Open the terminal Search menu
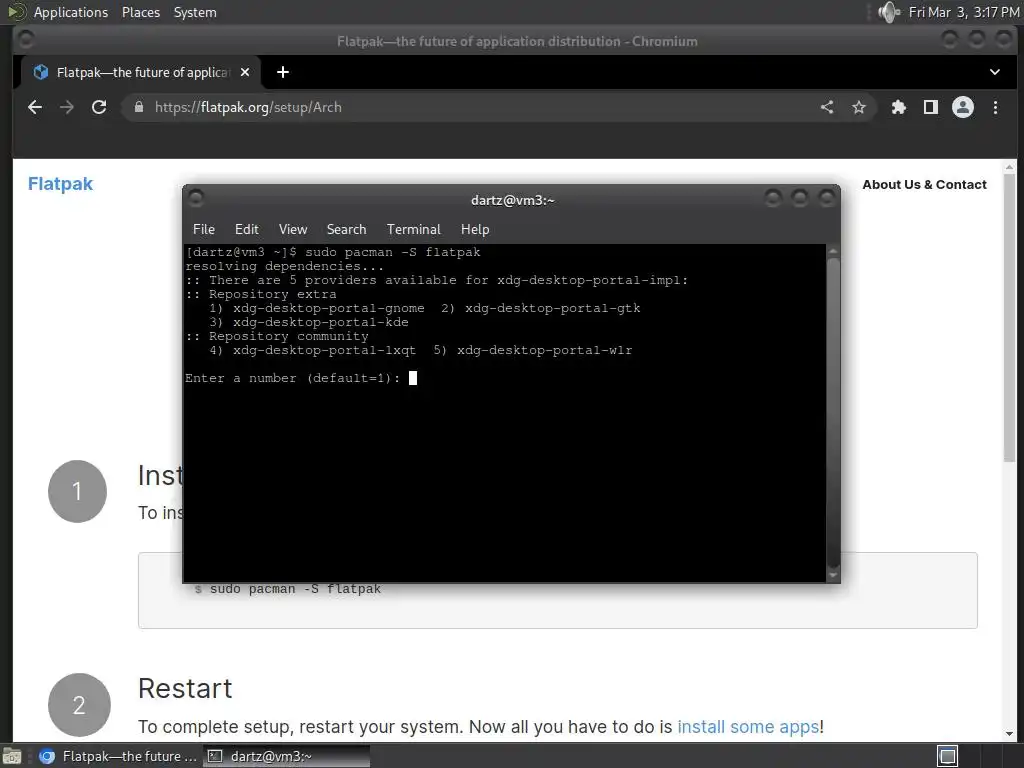Image resolution: width=1024 pixels, height=768 pixels. coord(346,229)
